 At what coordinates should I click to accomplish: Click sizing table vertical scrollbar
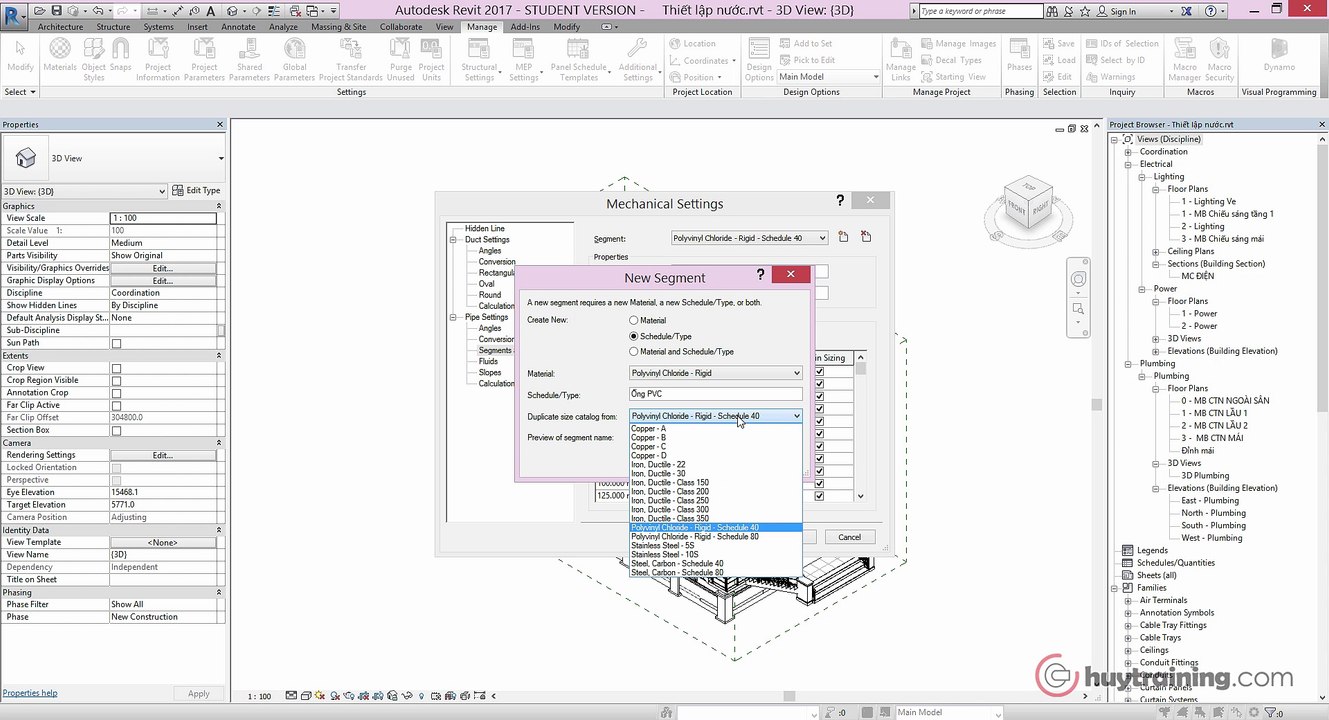[x=861, y=426]
